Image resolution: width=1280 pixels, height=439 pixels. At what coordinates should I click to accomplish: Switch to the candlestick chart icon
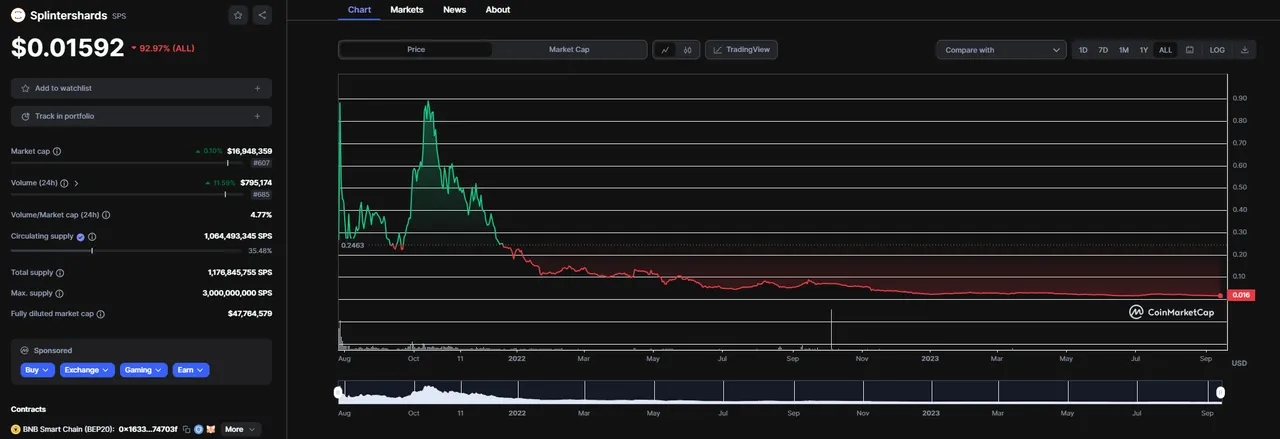coord(688,50)
